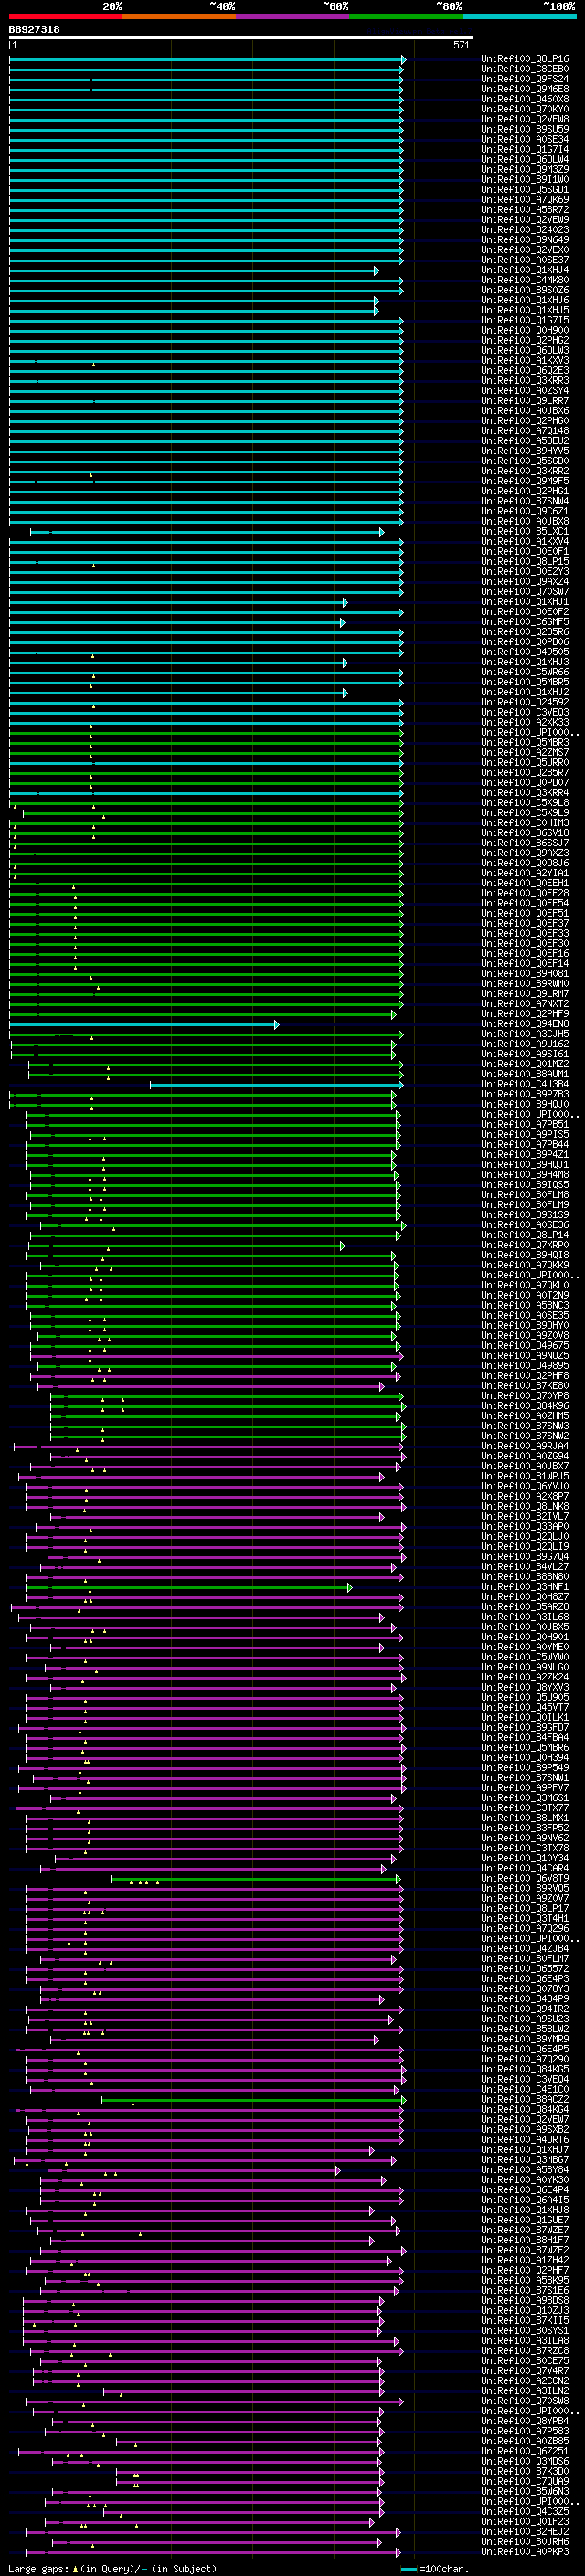Click the UniRef100_O49675 label
The height and width of the screenshot is (2576, 585).
click(x=525, y=1345)
